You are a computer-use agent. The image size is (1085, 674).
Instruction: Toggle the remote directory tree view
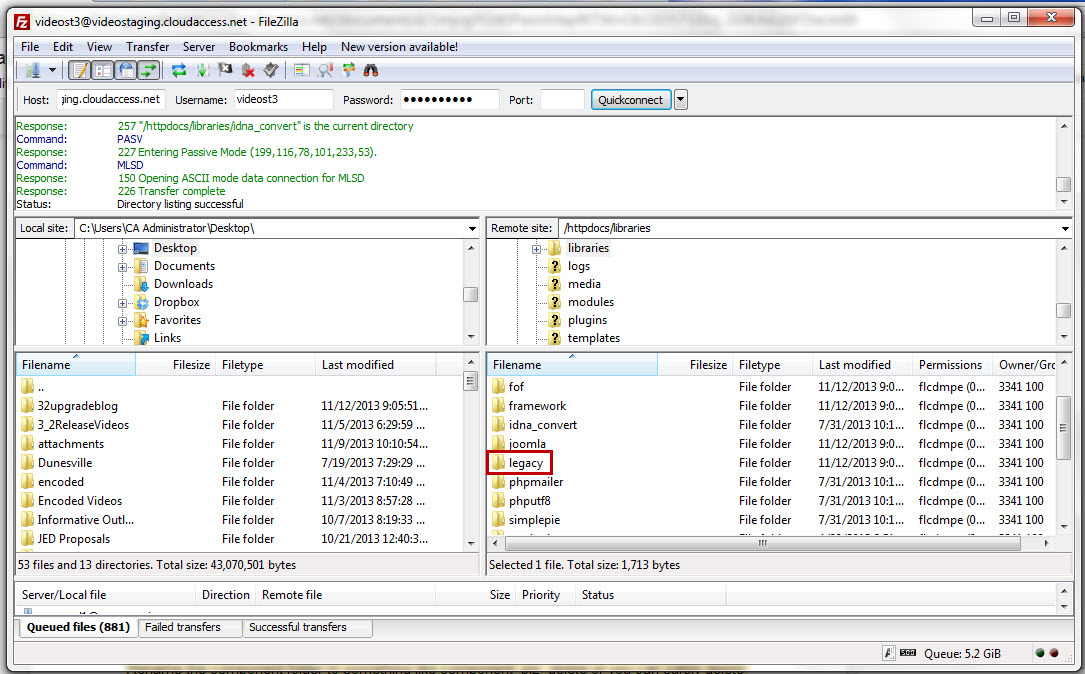coord(126,71)
